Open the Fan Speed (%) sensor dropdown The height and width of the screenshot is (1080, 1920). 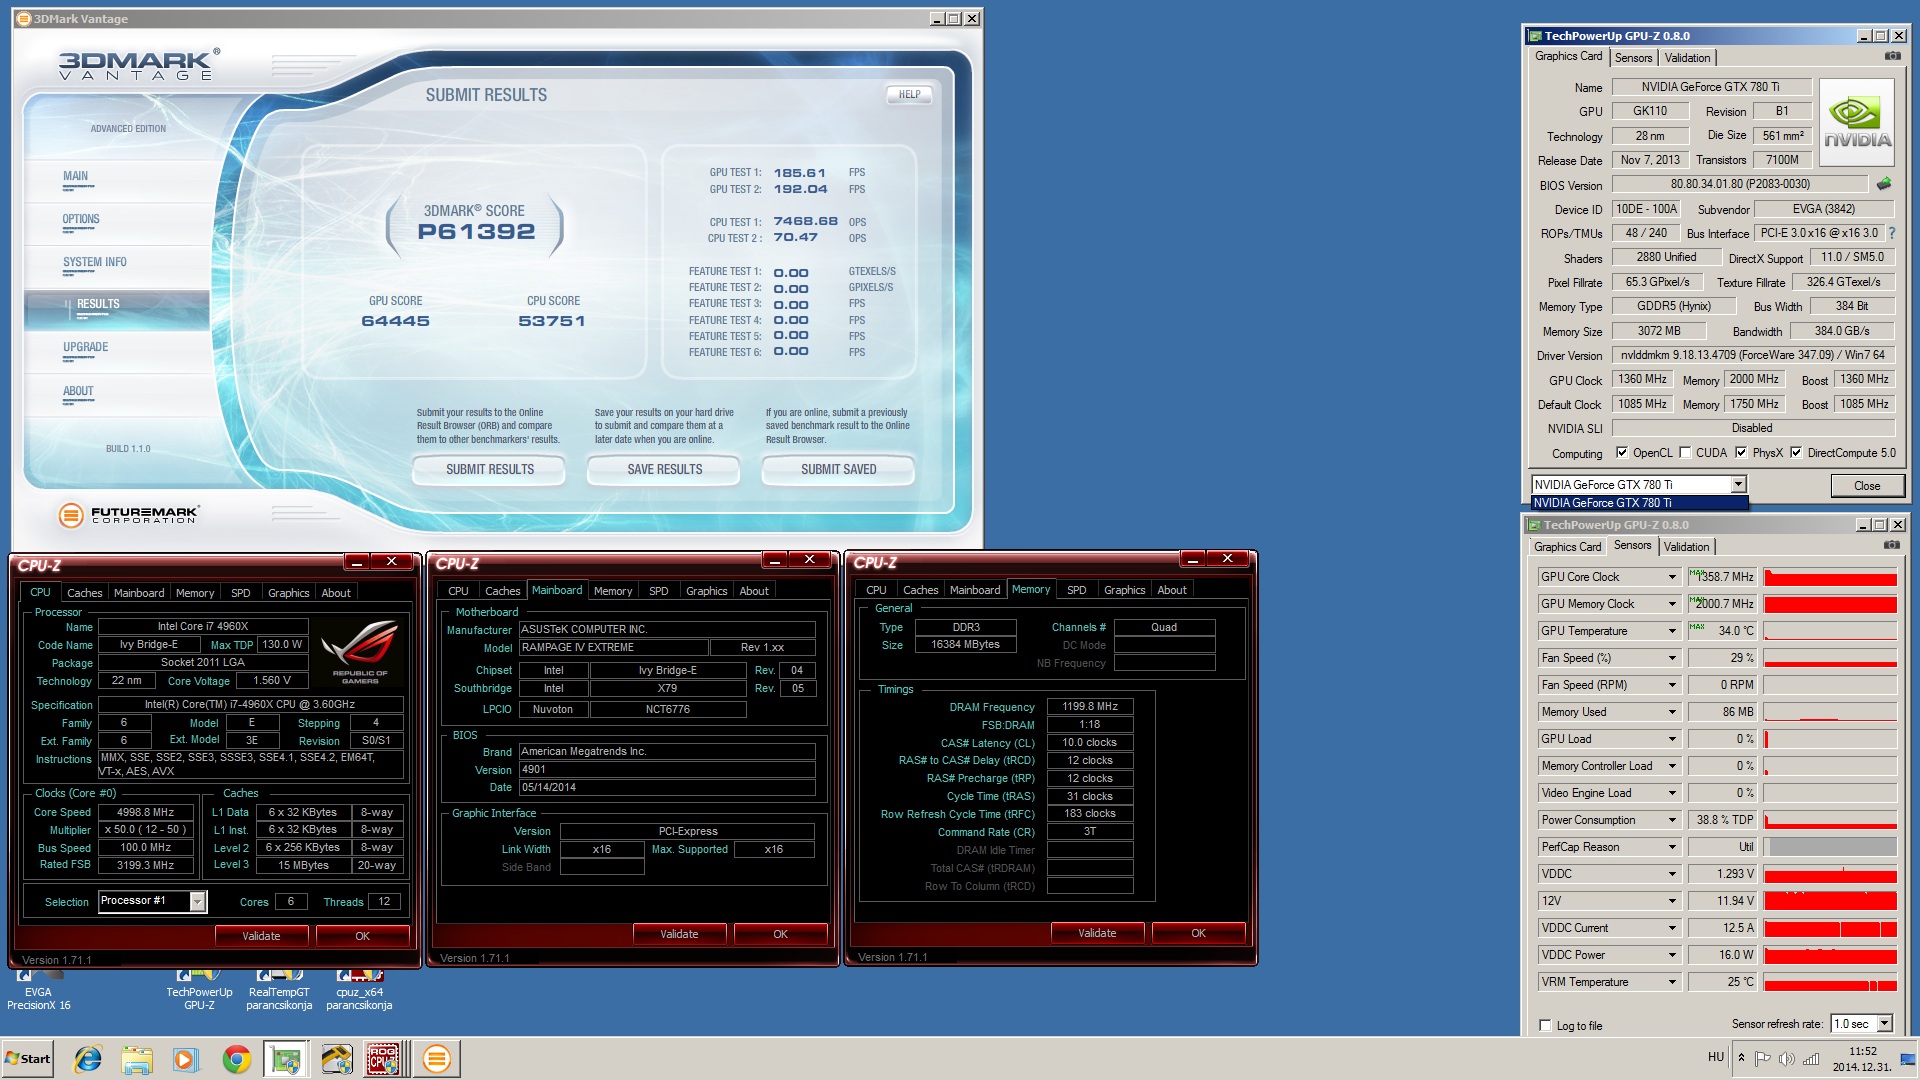[1672, 658]
